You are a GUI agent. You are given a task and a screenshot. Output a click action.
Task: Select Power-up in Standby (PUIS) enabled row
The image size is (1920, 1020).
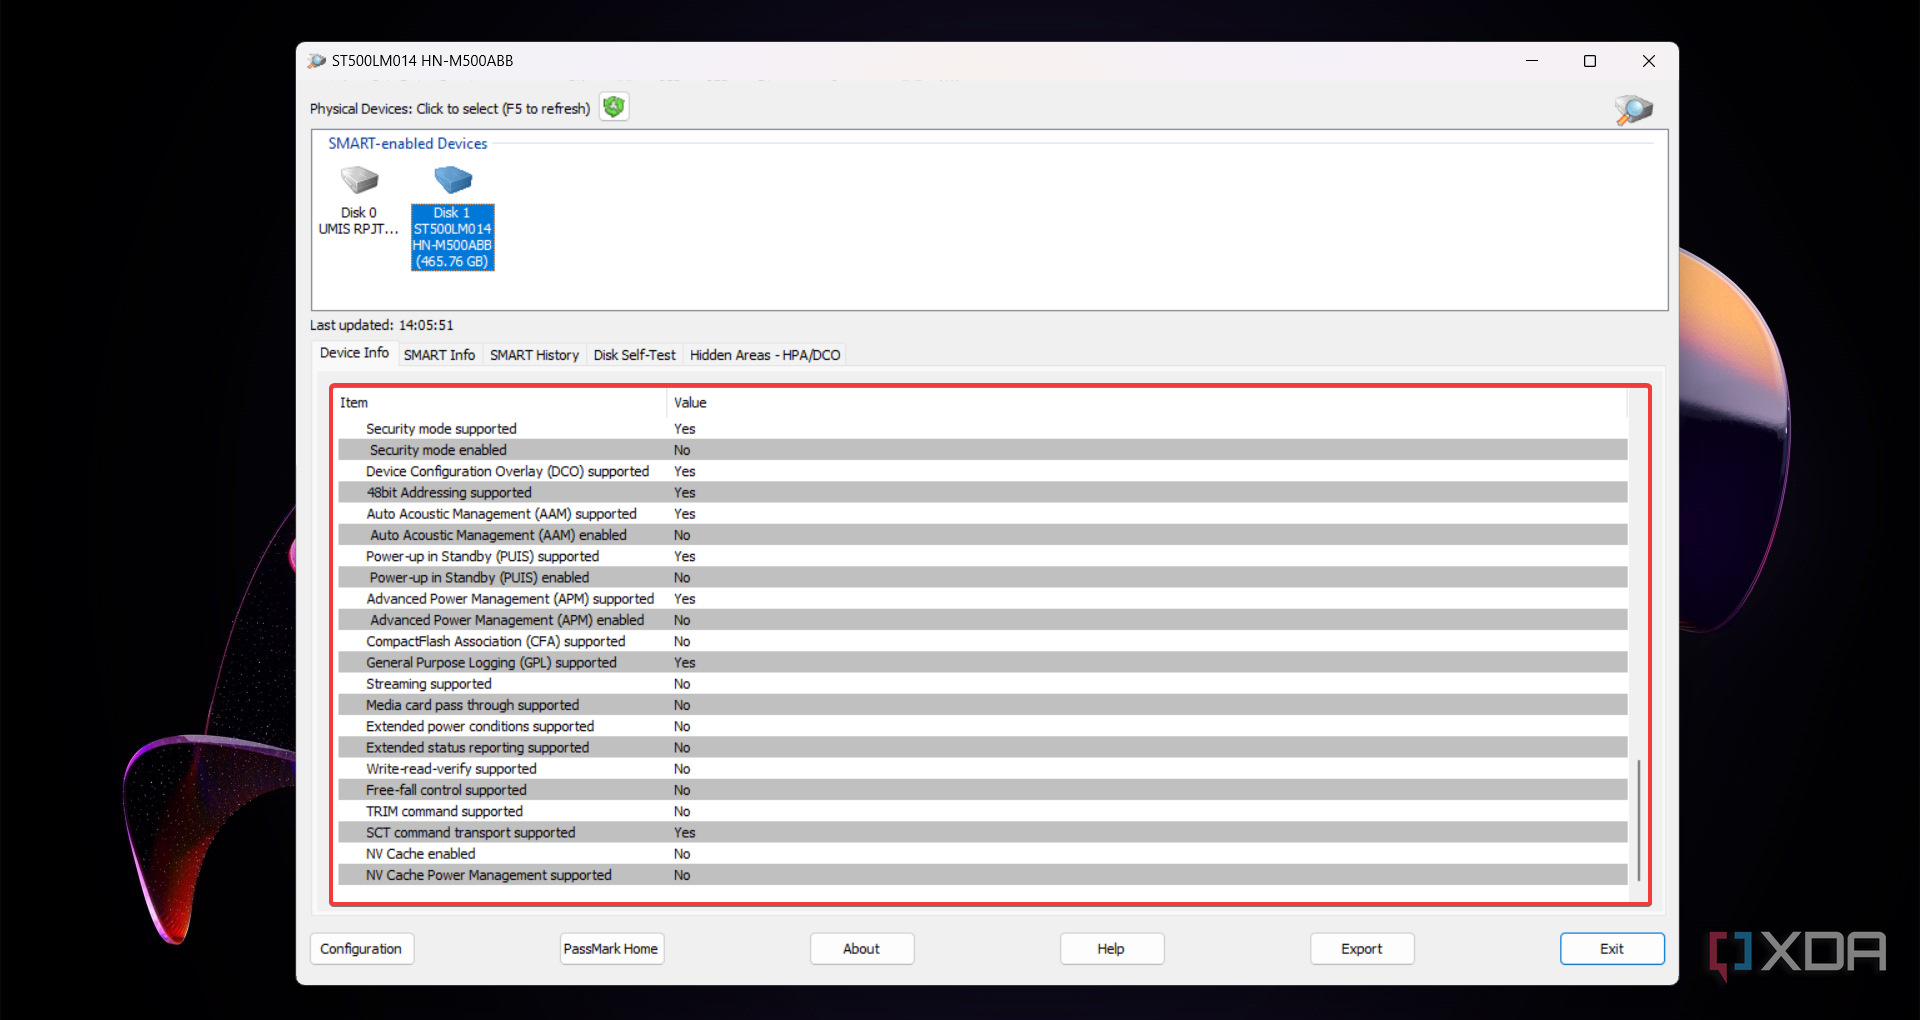pos(982,578)
